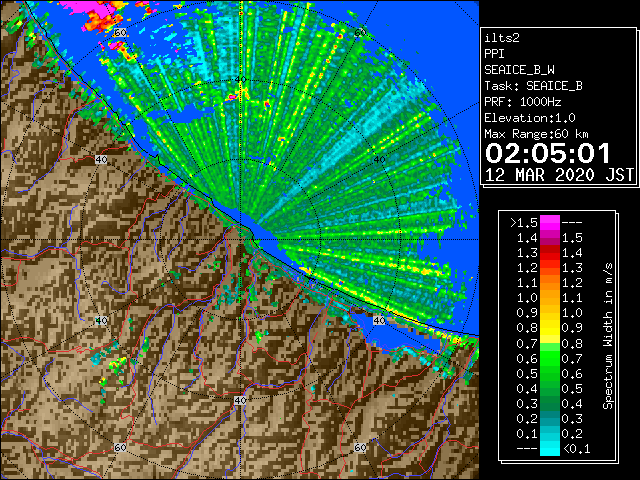
Task: Select the date '12 MAR 2020 JST'
Action: (559, 175)
